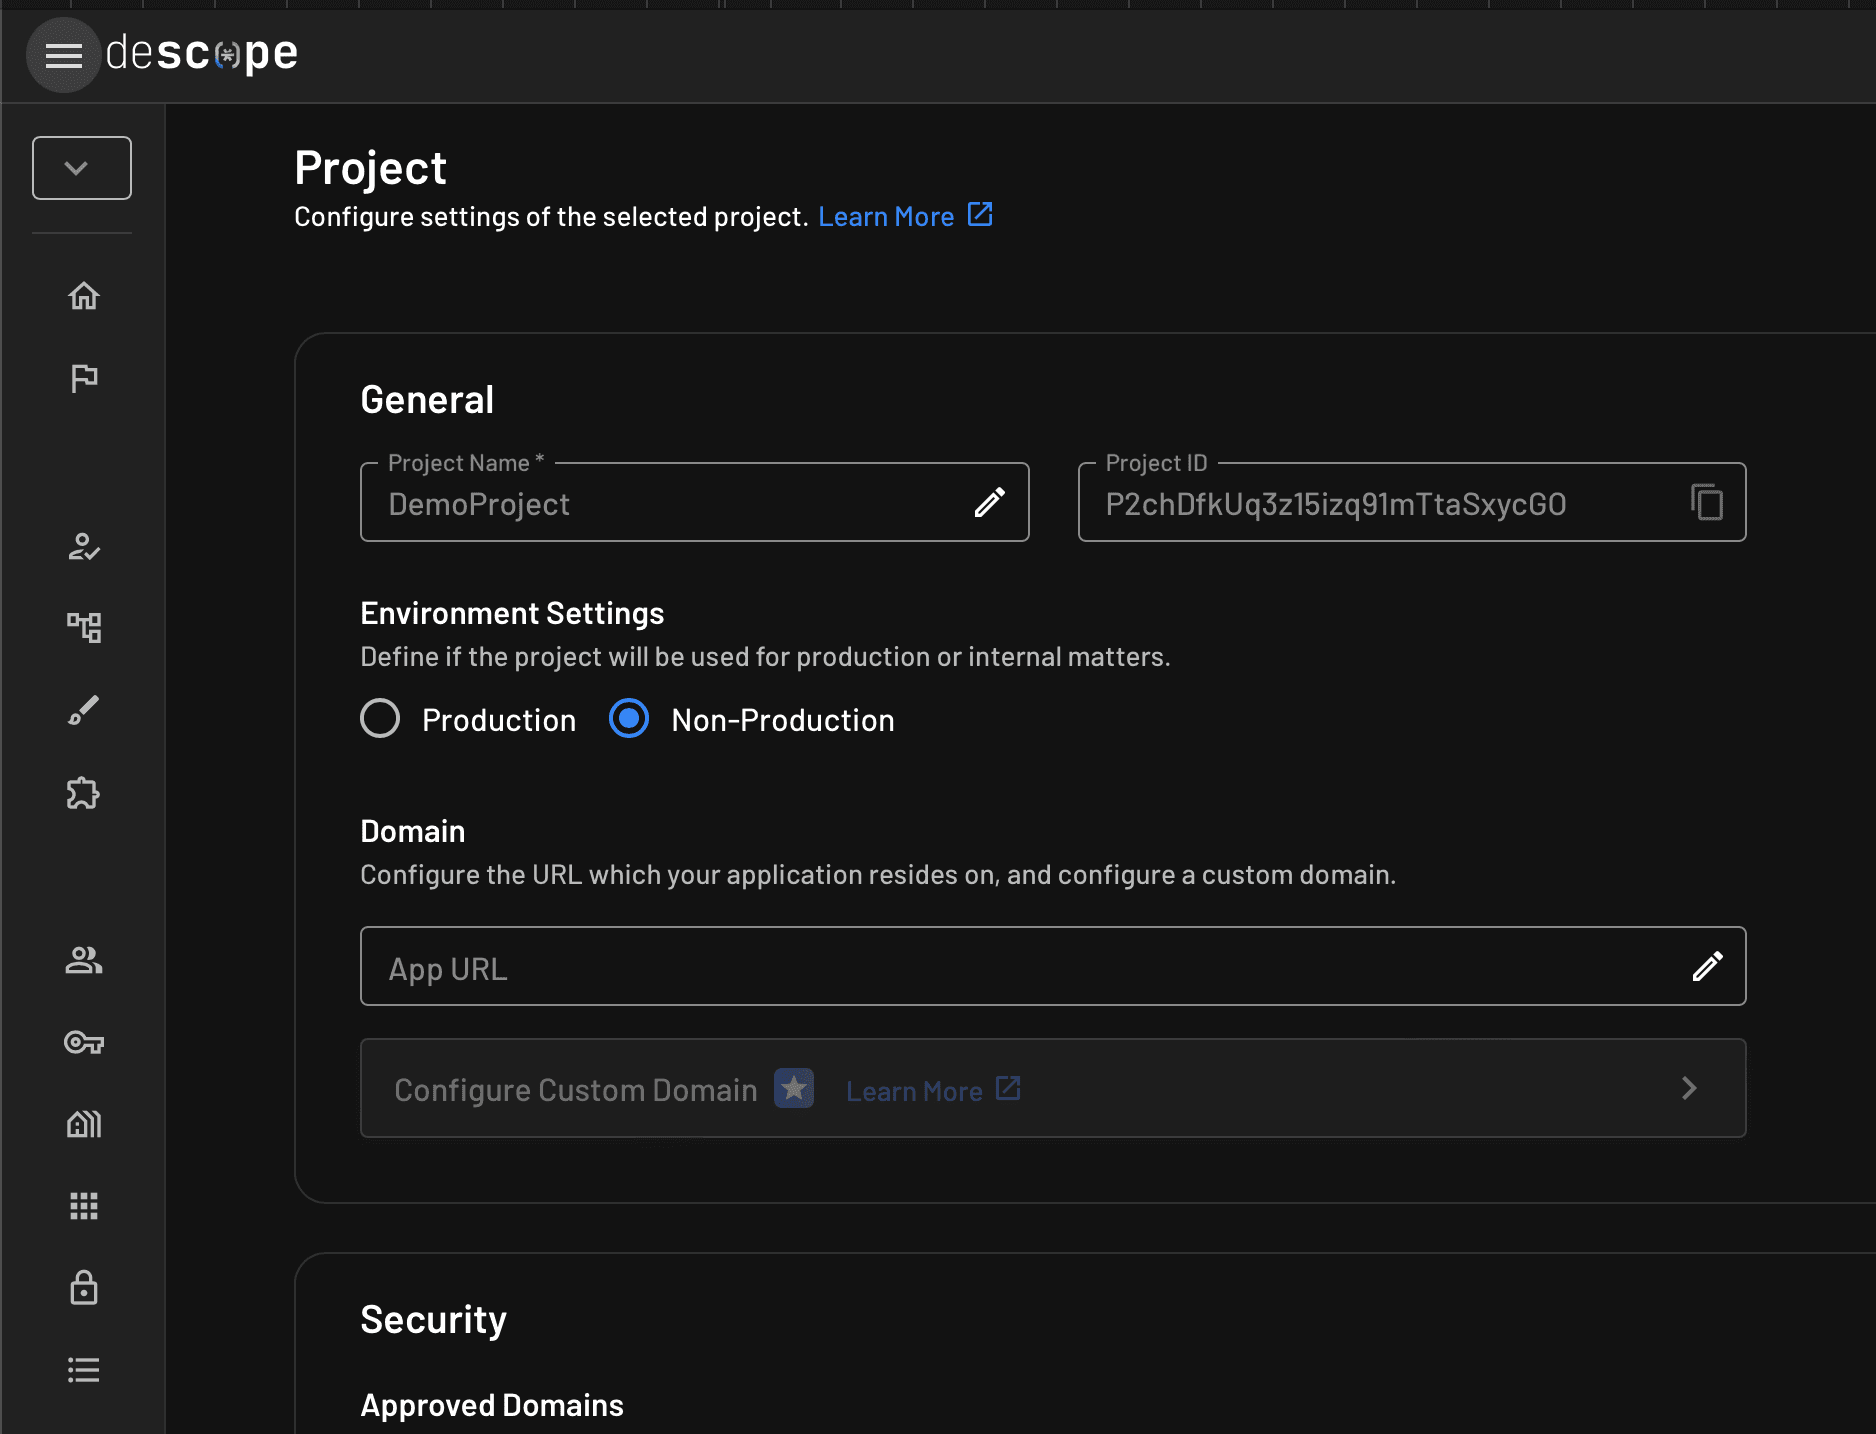Select the Flows flag icon in sidebar

[83, 377]
